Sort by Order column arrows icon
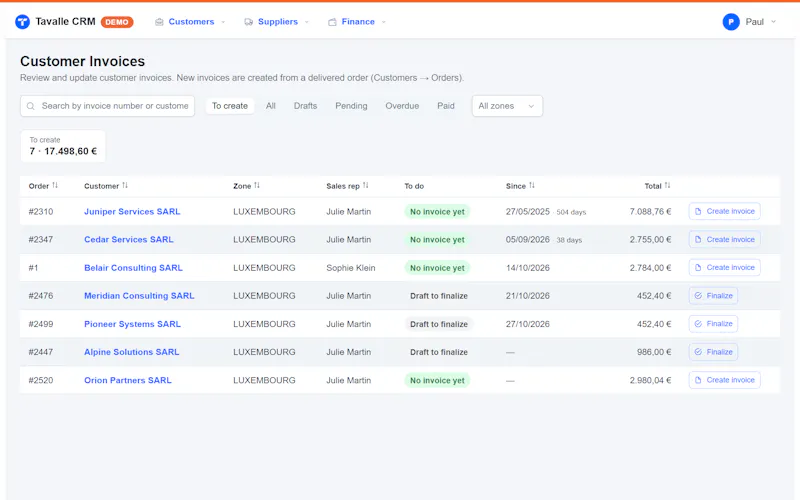This screenshot has height=500, width=800. (x=55, y=185)
